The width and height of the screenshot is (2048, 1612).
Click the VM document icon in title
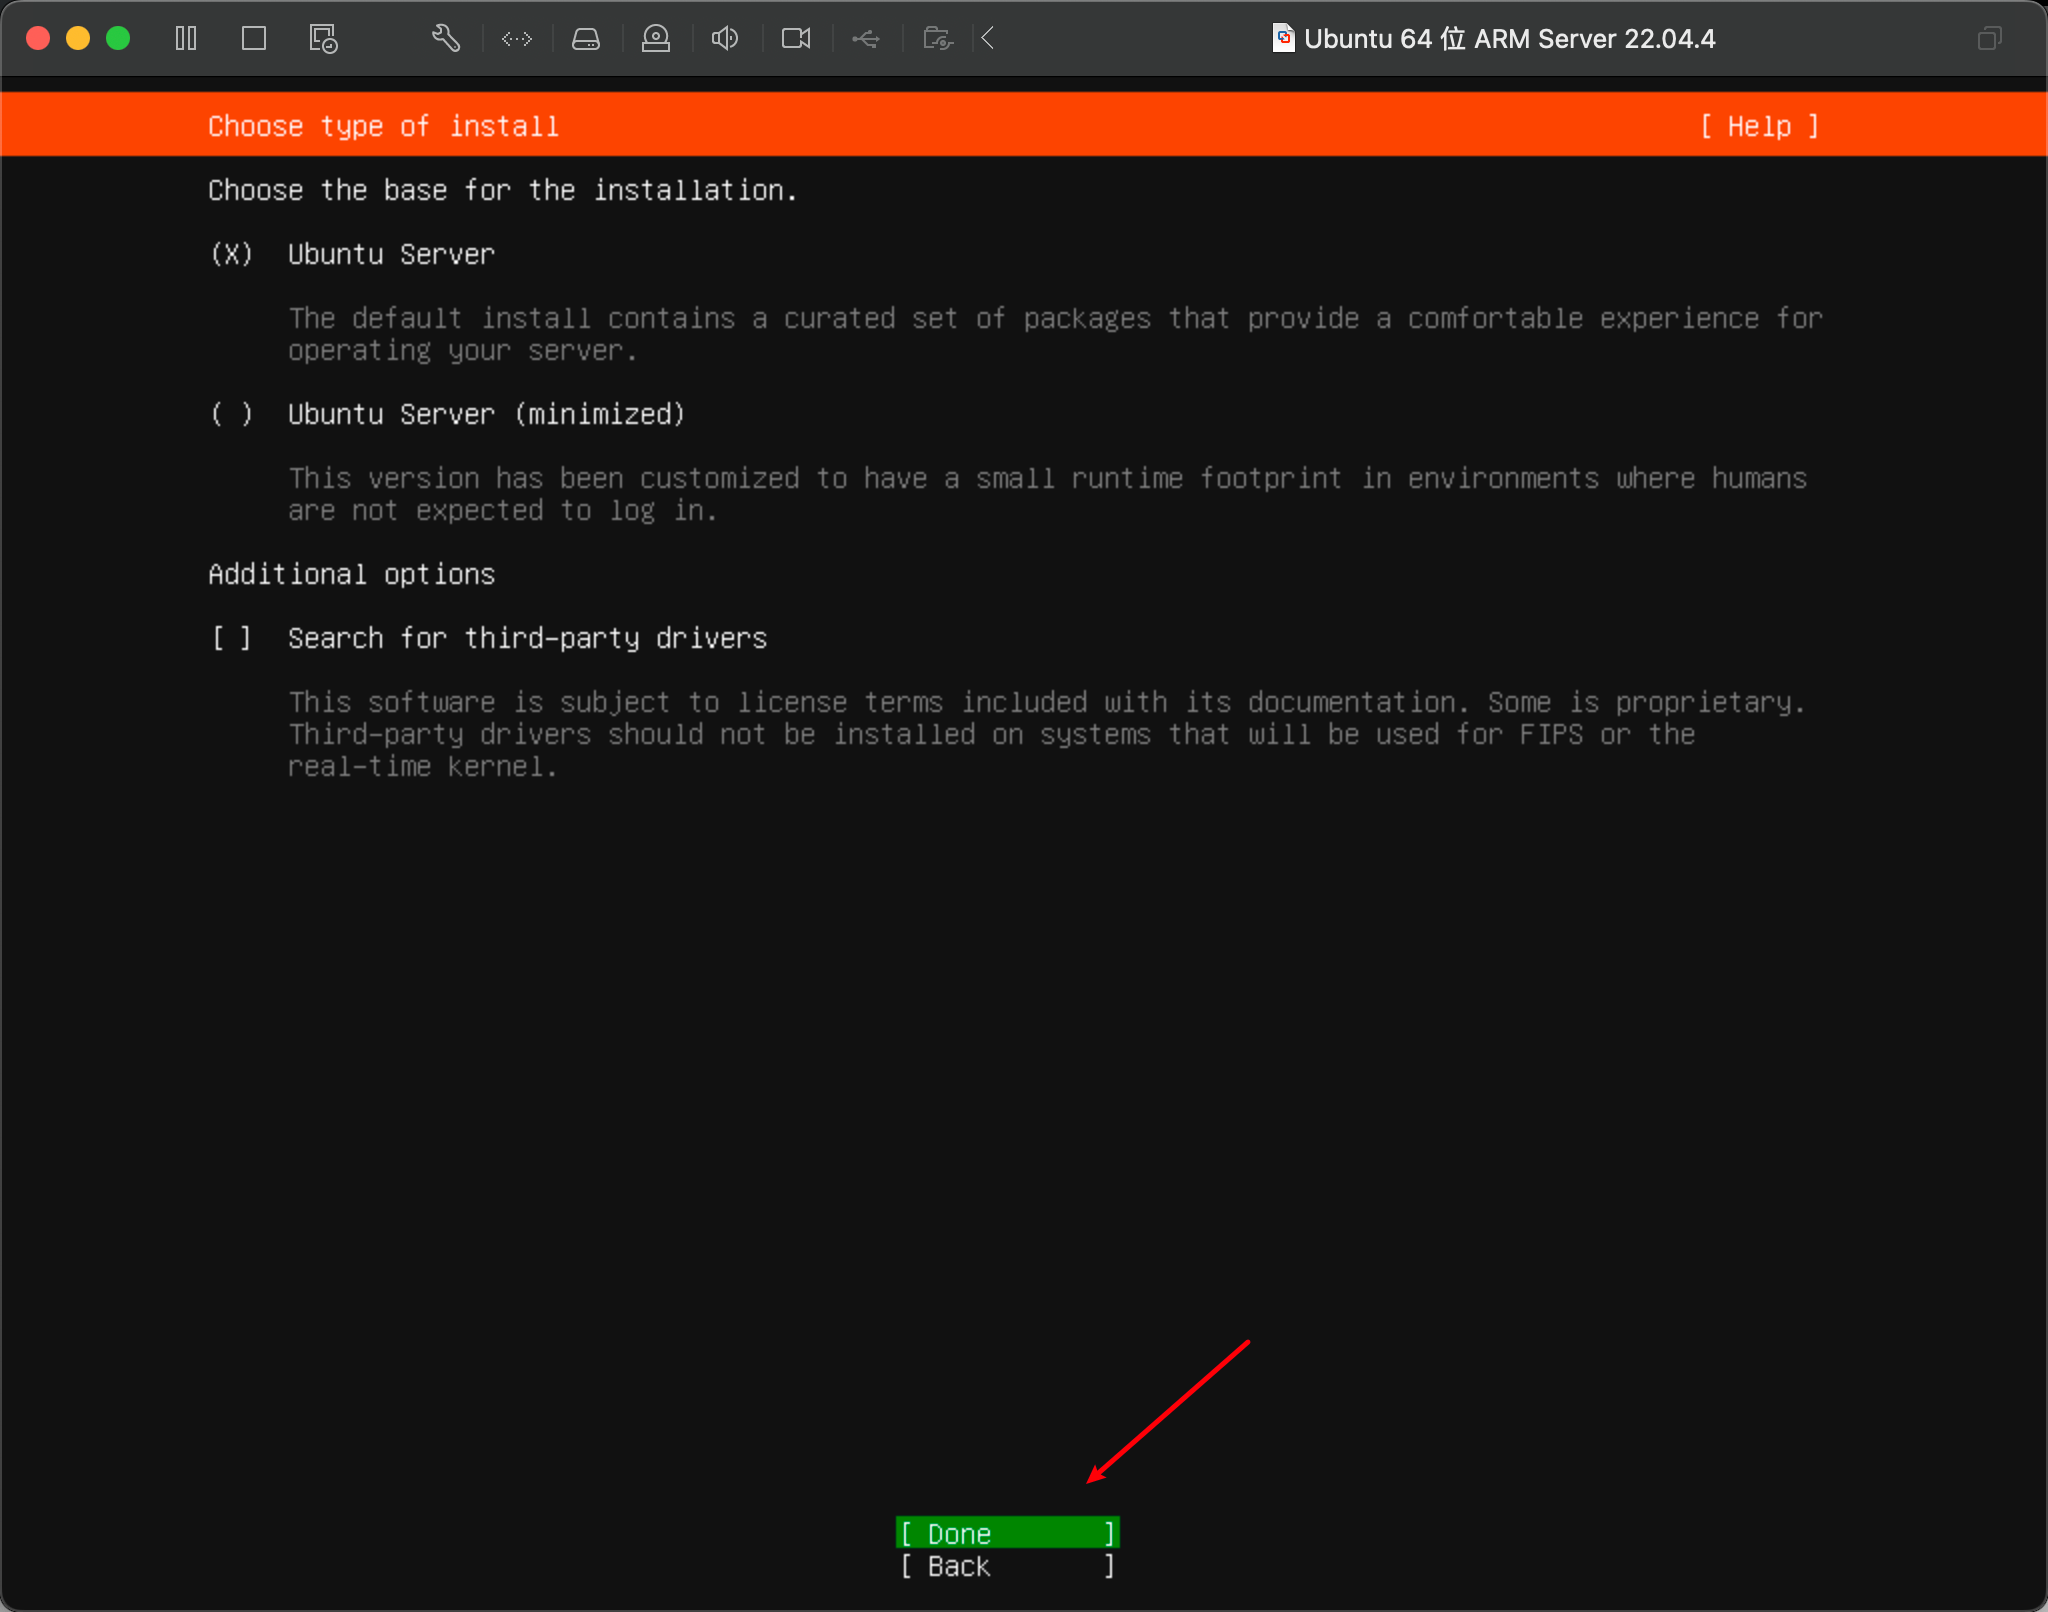1283,38
